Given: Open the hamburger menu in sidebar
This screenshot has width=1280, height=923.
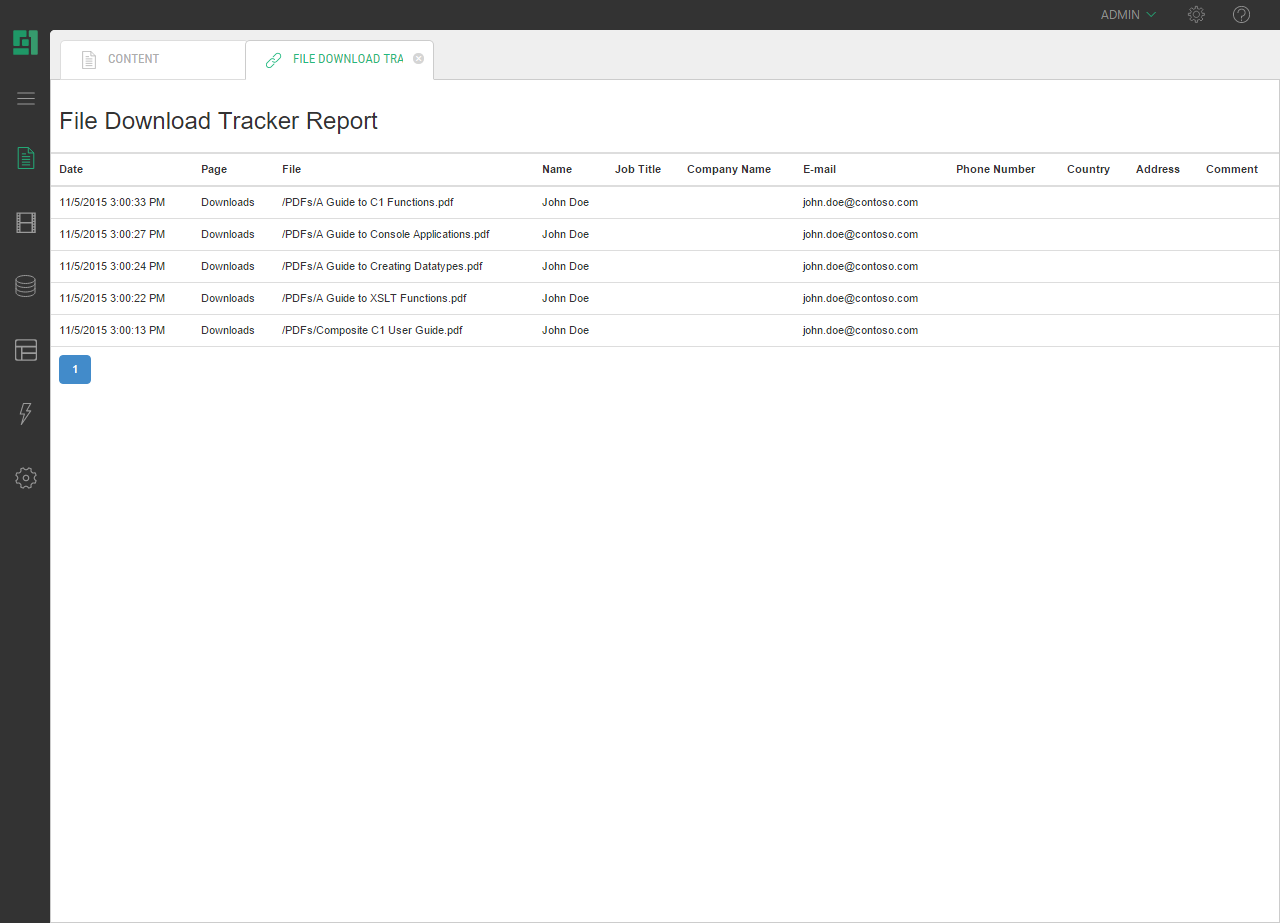Looking at the screenshot, I should (x=25, y=98).
